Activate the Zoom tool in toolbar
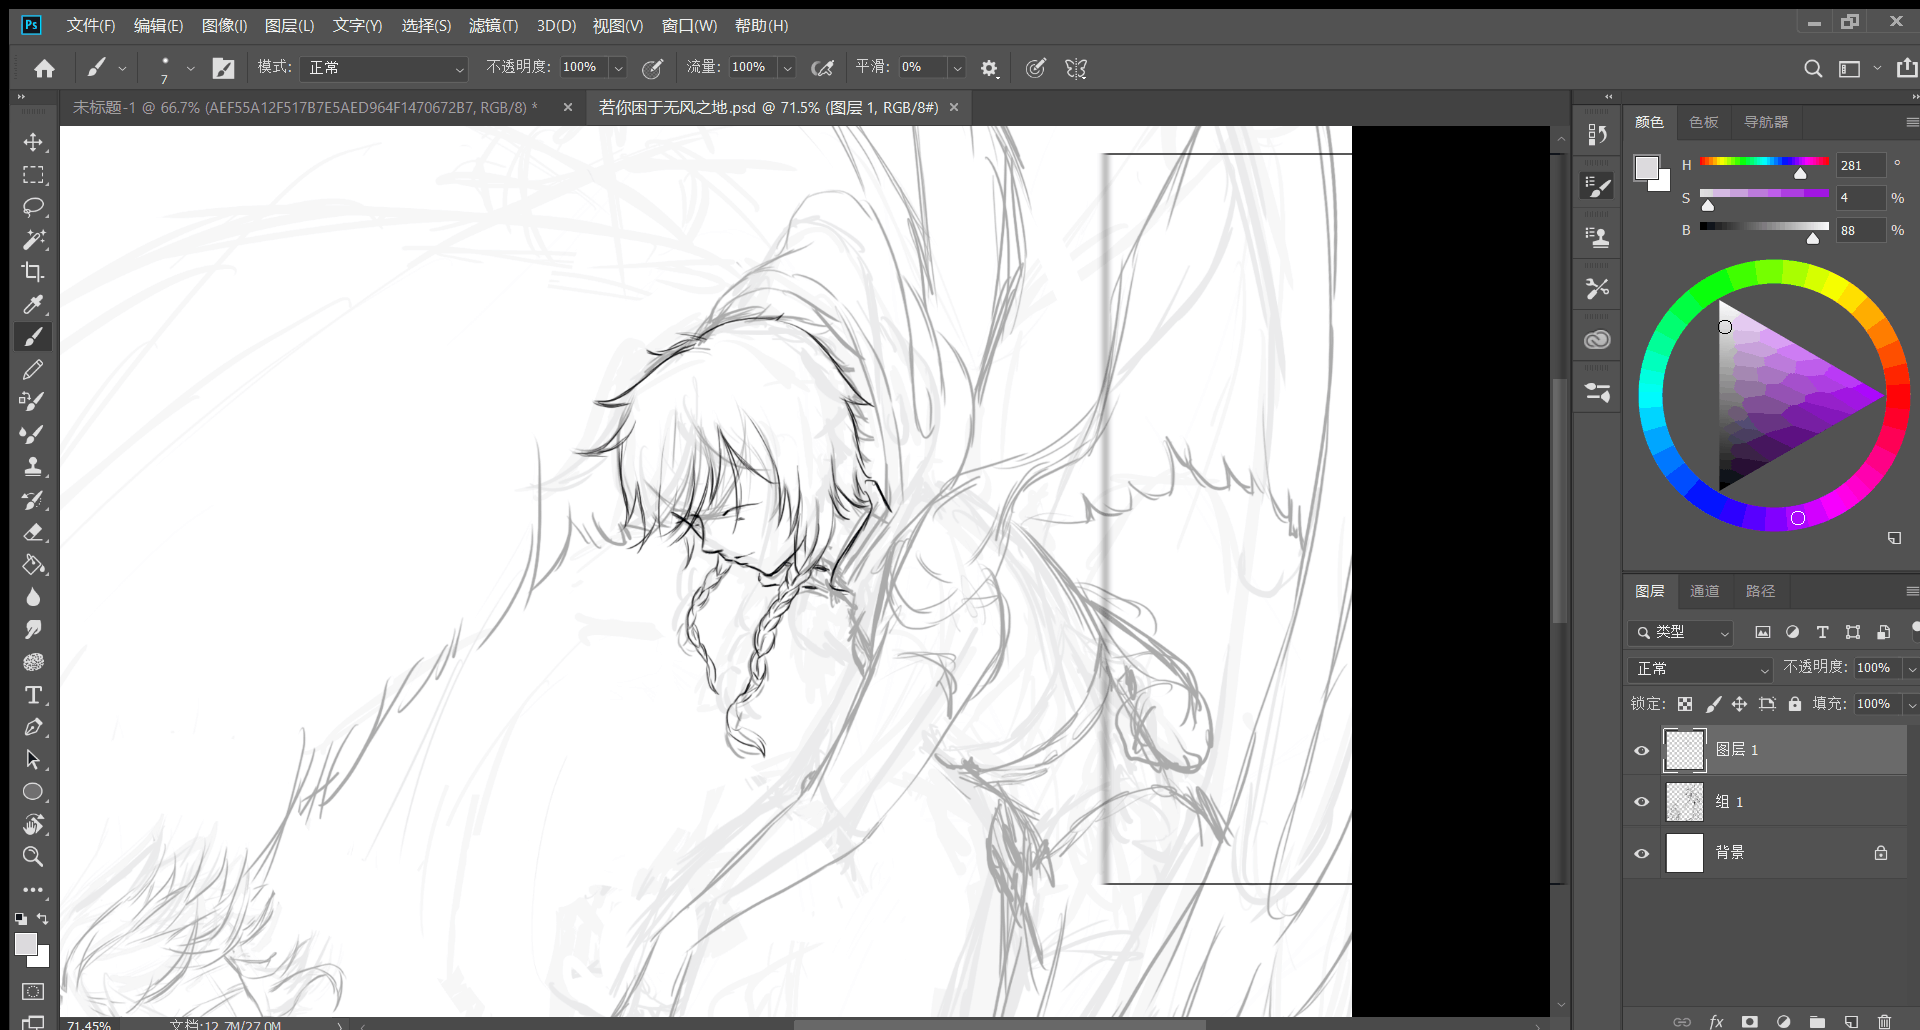The height and width of the screenshot is (1030, 1920). pos(33,857)
